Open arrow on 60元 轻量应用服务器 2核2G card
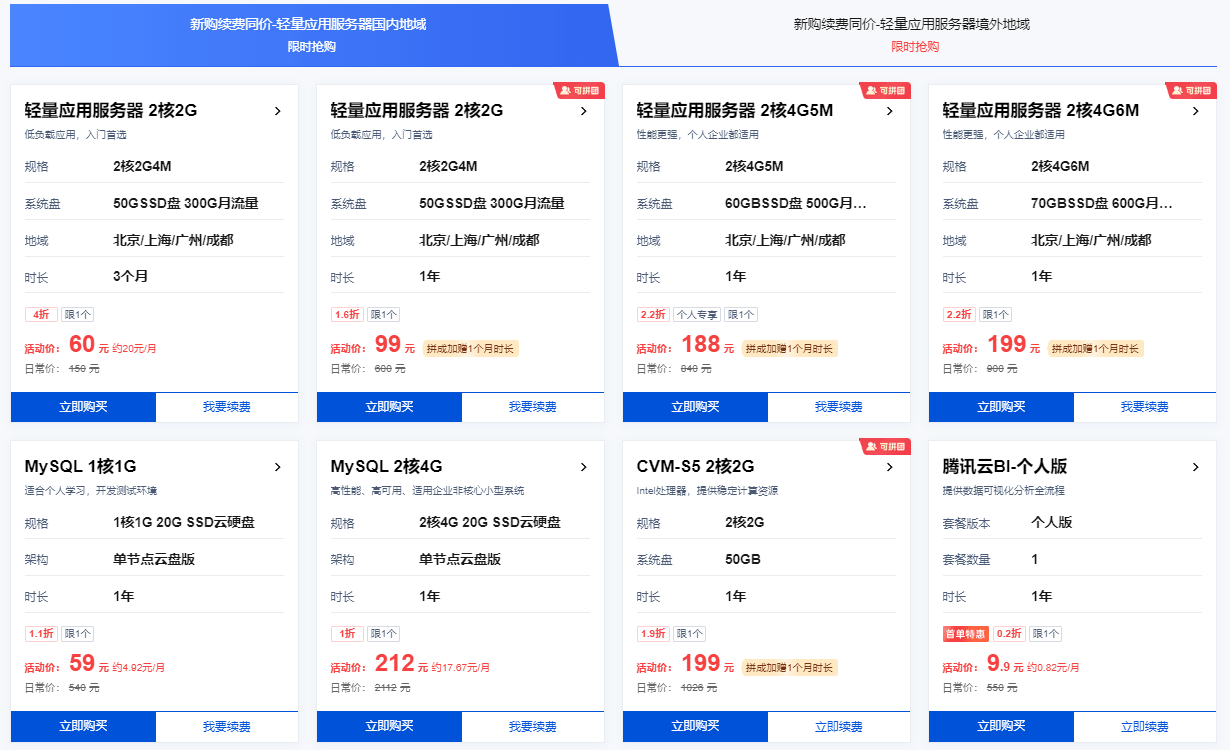 click(x=277, y=111)
